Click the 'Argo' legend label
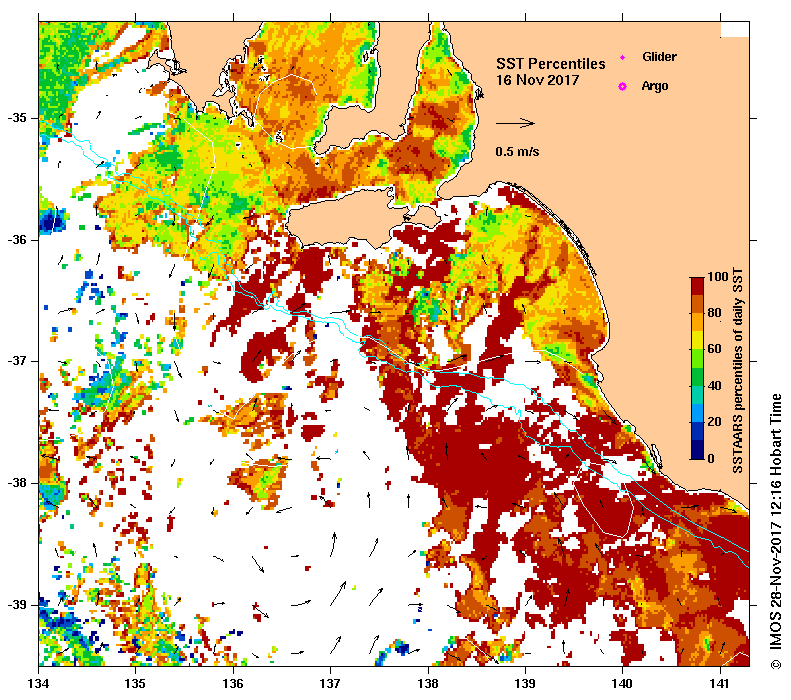 click(655, 86)
